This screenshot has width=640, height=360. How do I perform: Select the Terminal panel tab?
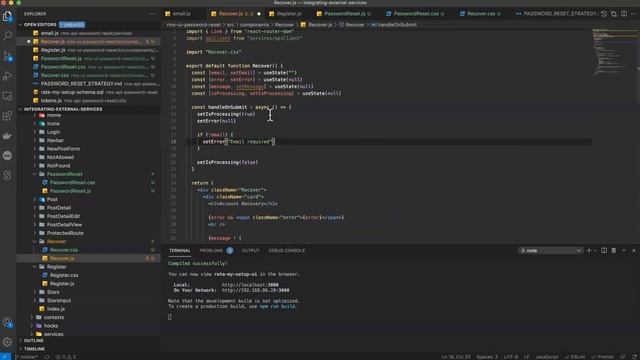[180, 251]
